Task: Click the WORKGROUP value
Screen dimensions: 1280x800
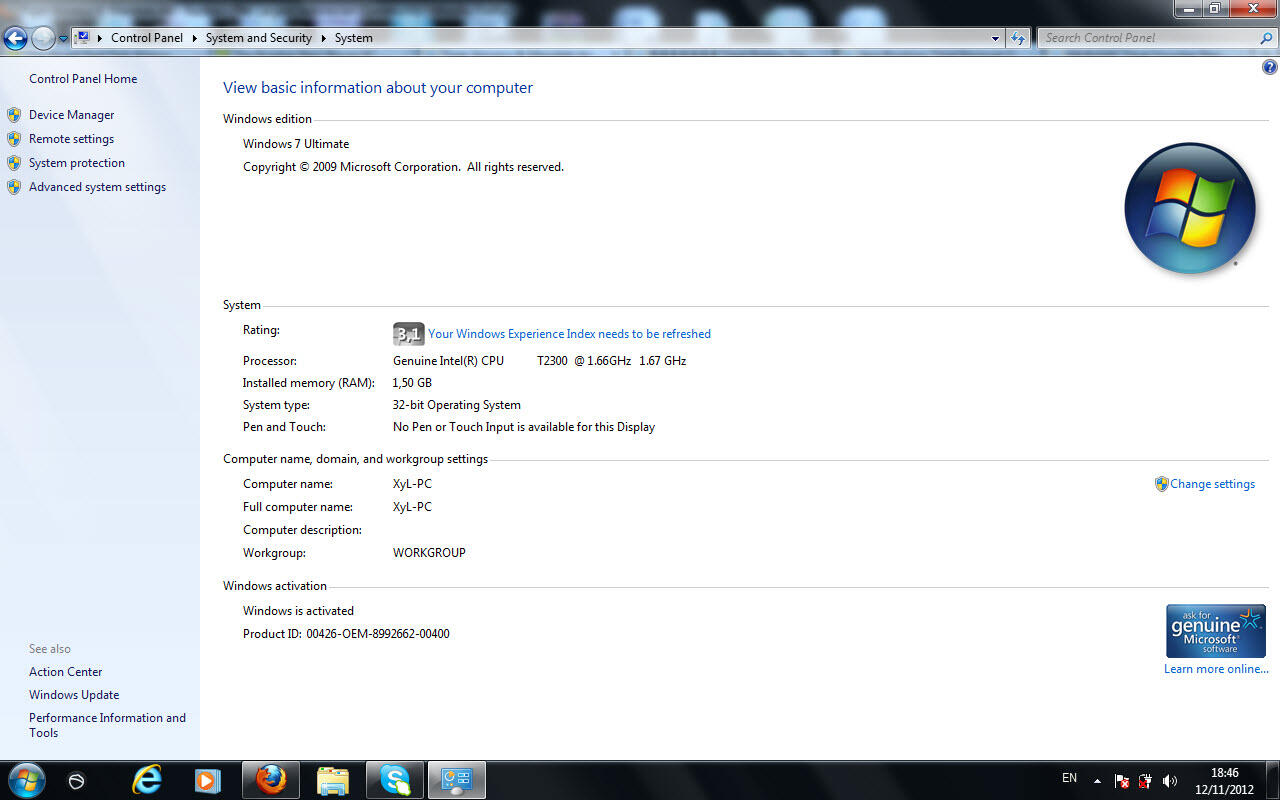Action: pos(429,553)
